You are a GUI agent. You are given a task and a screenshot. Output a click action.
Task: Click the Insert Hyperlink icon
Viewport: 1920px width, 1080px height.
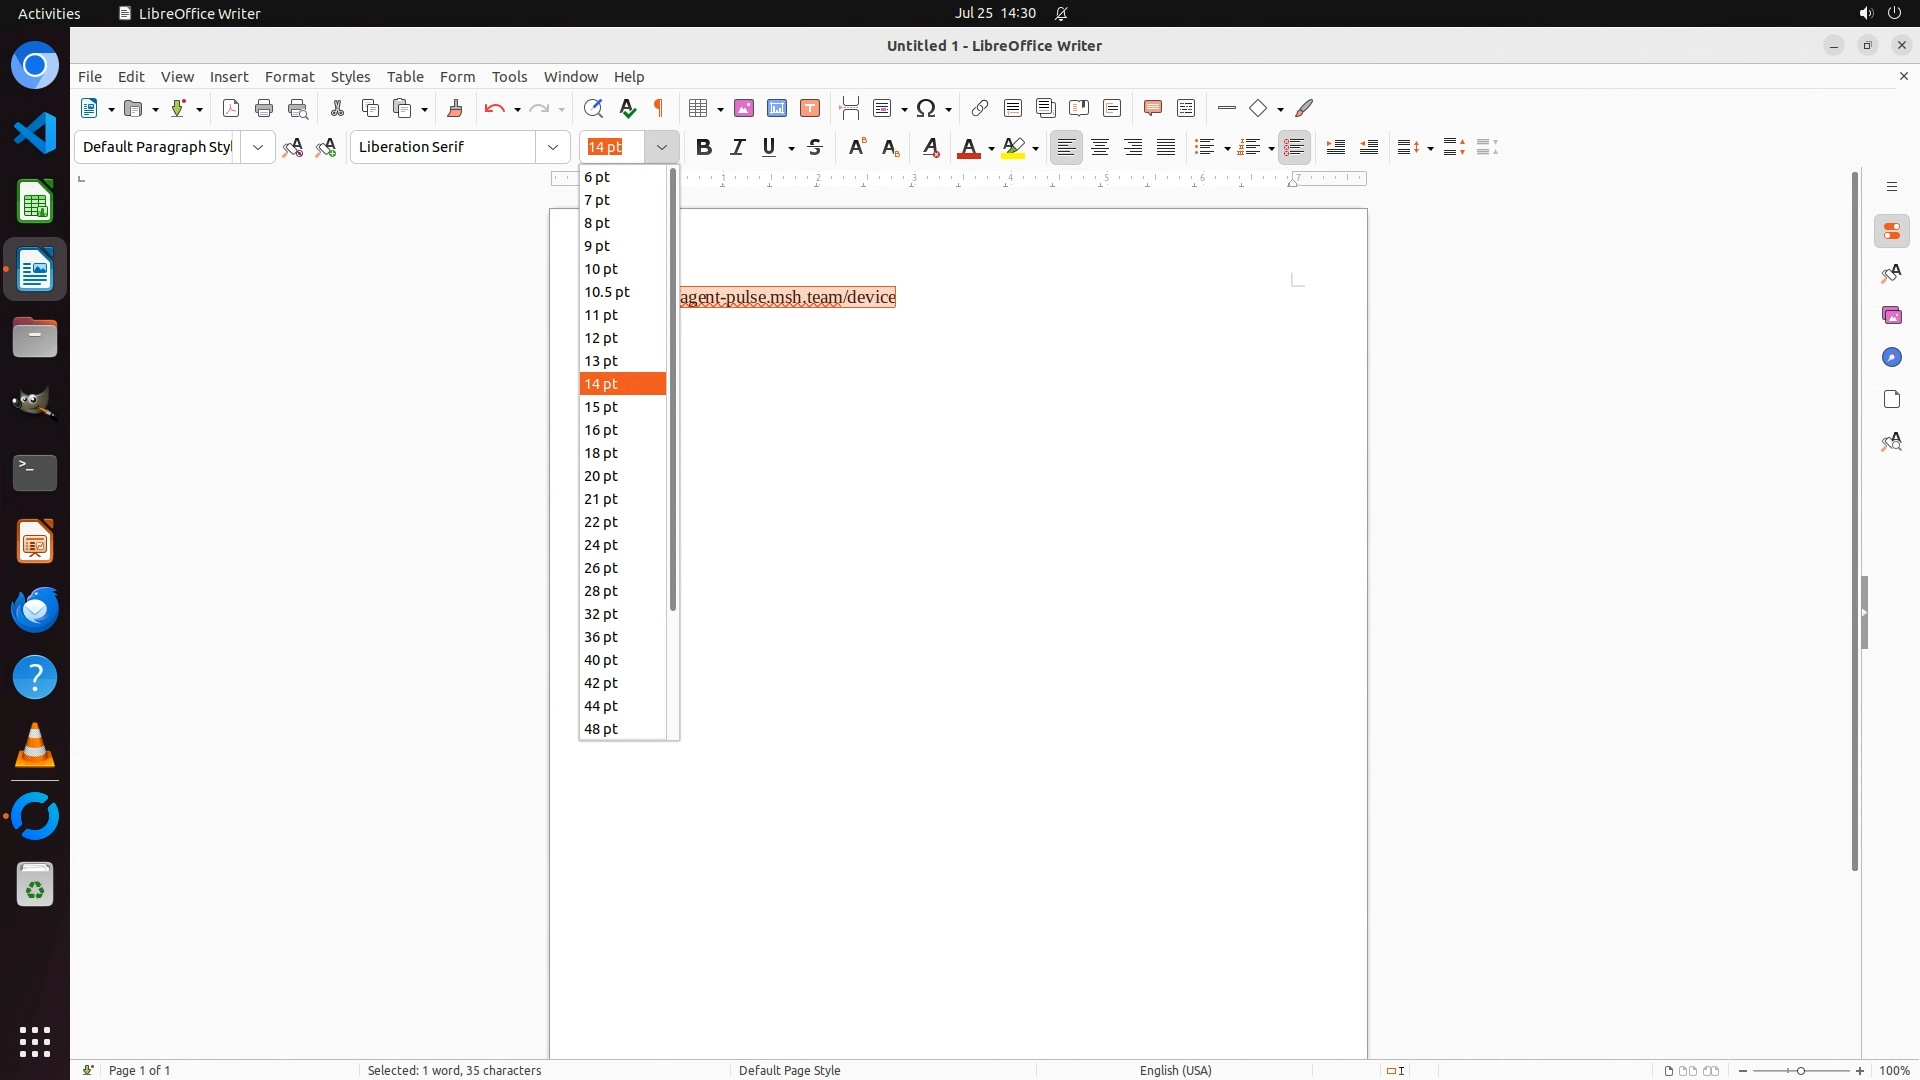[980, 108]
